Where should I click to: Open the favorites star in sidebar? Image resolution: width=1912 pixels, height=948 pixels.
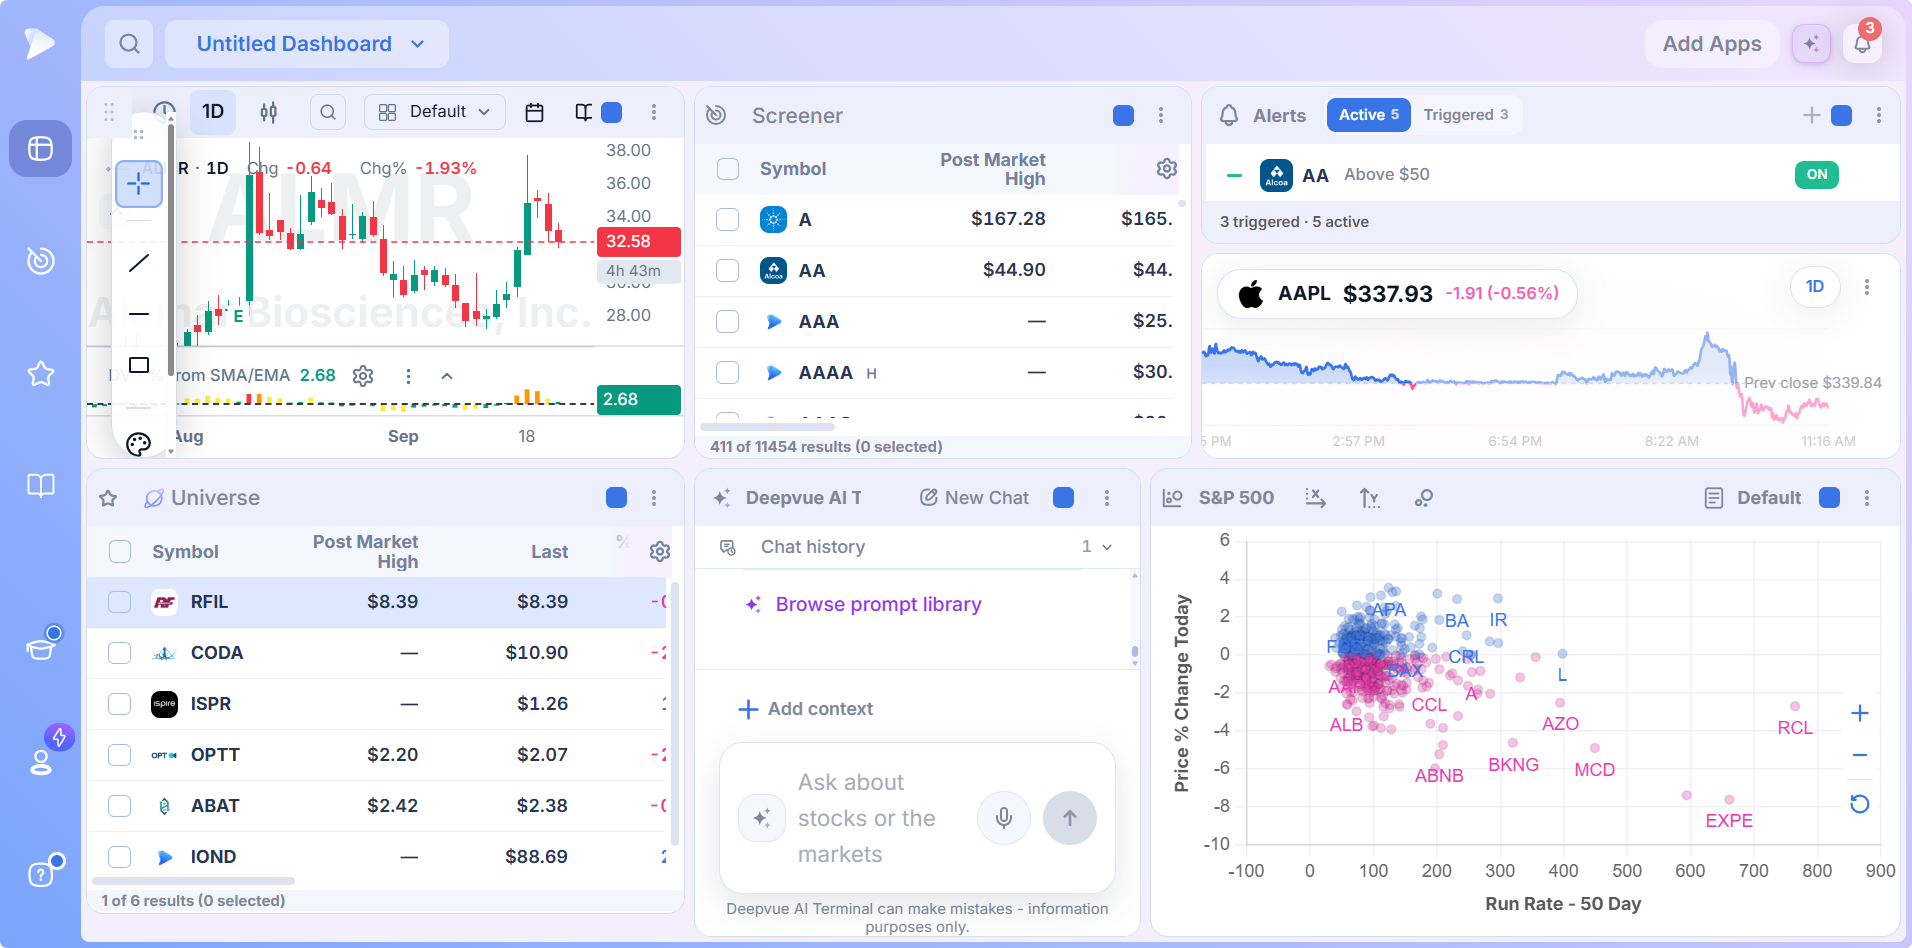(x=40, y=374)
